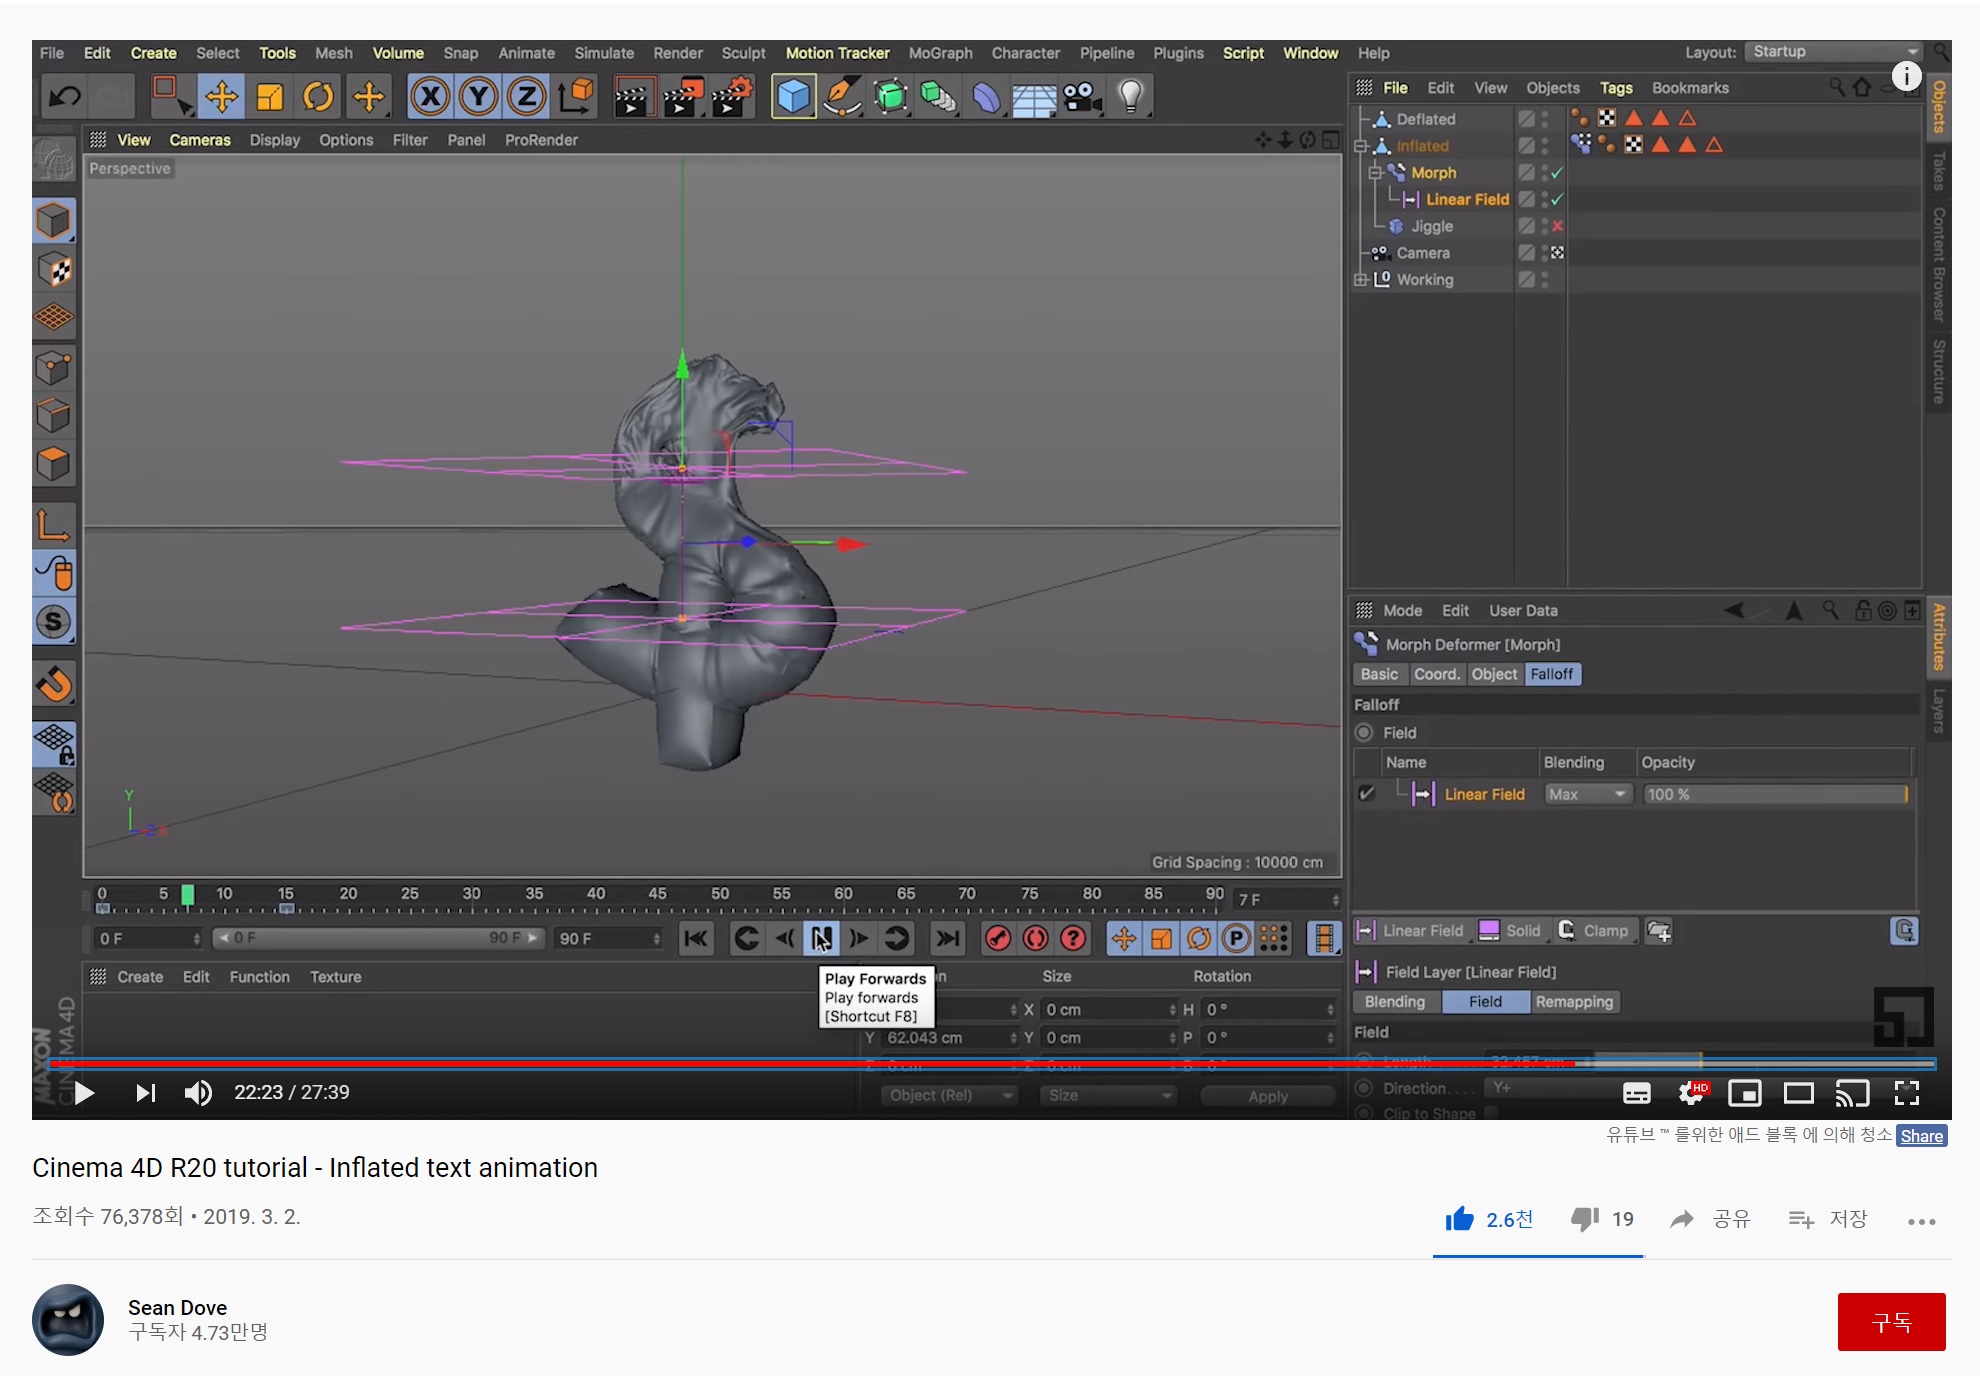Open the Spline pen tool icon
1980x1378 pixels.
click(x=842, y=97)
